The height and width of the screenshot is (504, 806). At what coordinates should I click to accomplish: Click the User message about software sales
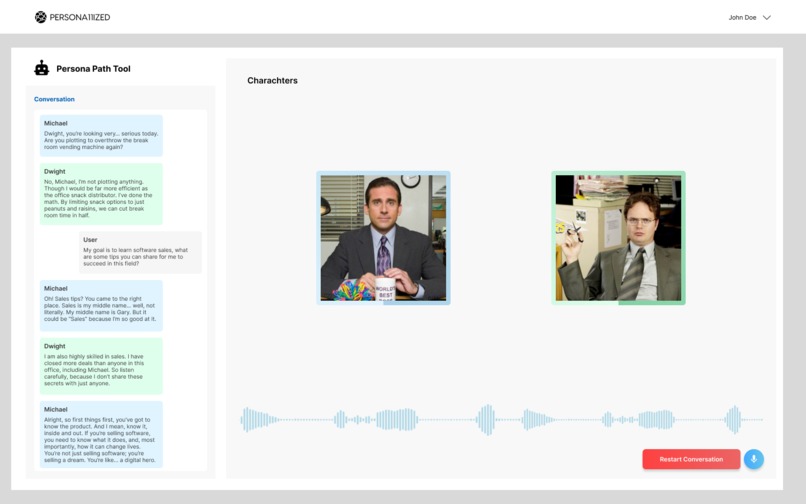(x=140, y=252)
